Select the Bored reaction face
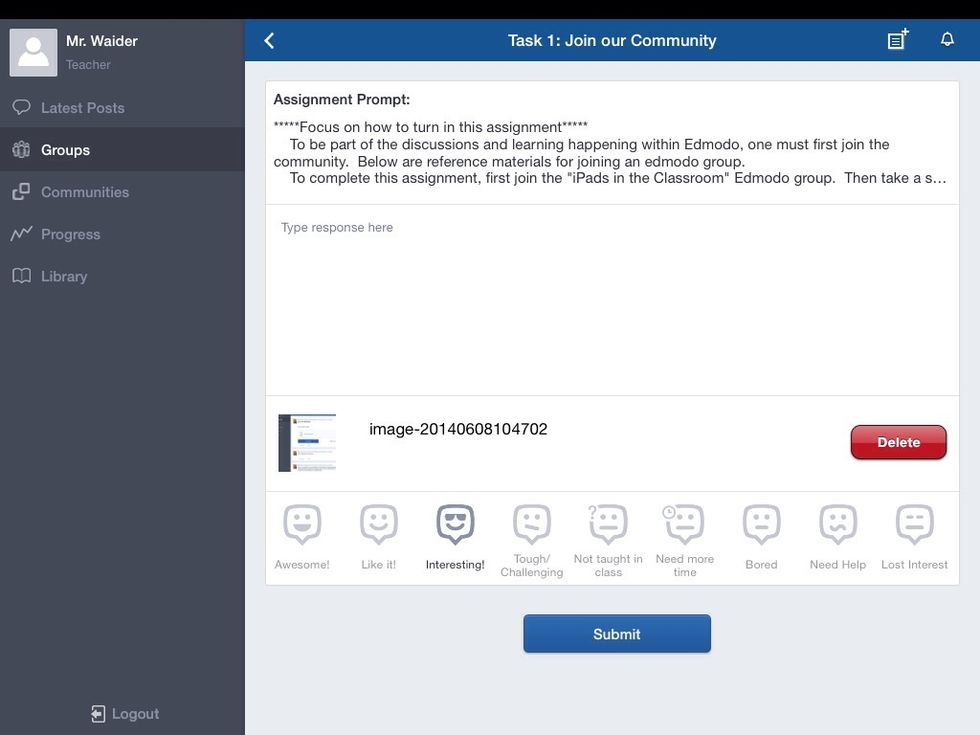The height and width of the screenshot is (735, 980). point(761,525)
